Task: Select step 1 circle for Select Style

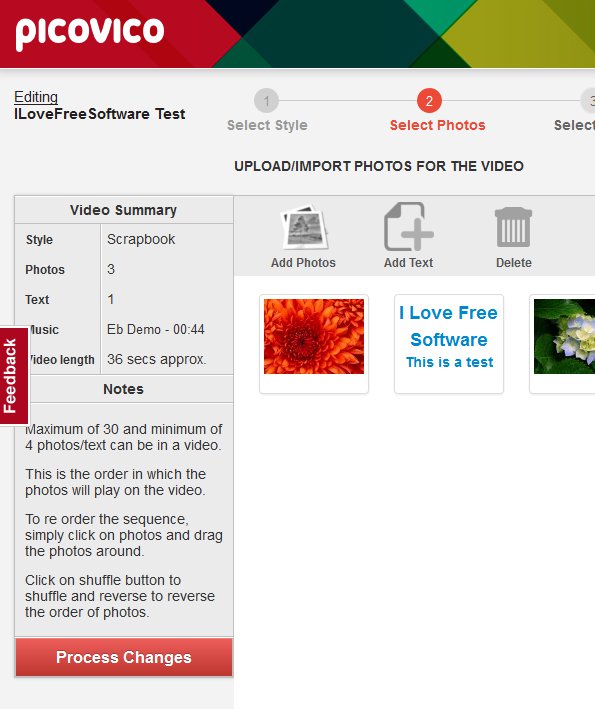Action: tap(266, 100)
